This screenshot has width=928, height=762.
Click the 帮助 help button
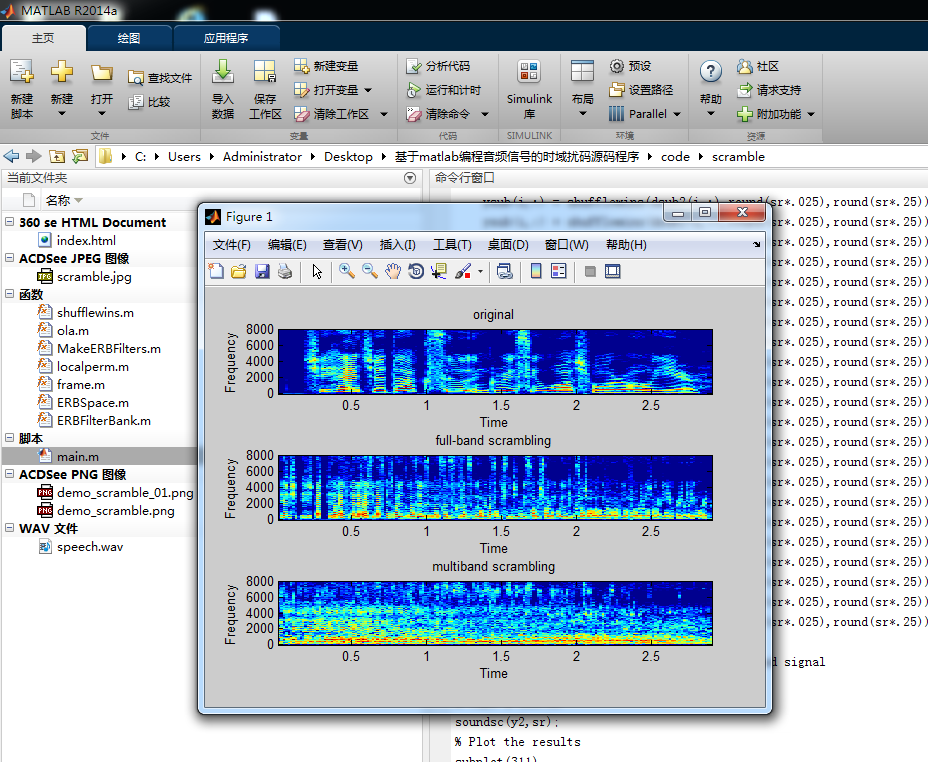710,89
